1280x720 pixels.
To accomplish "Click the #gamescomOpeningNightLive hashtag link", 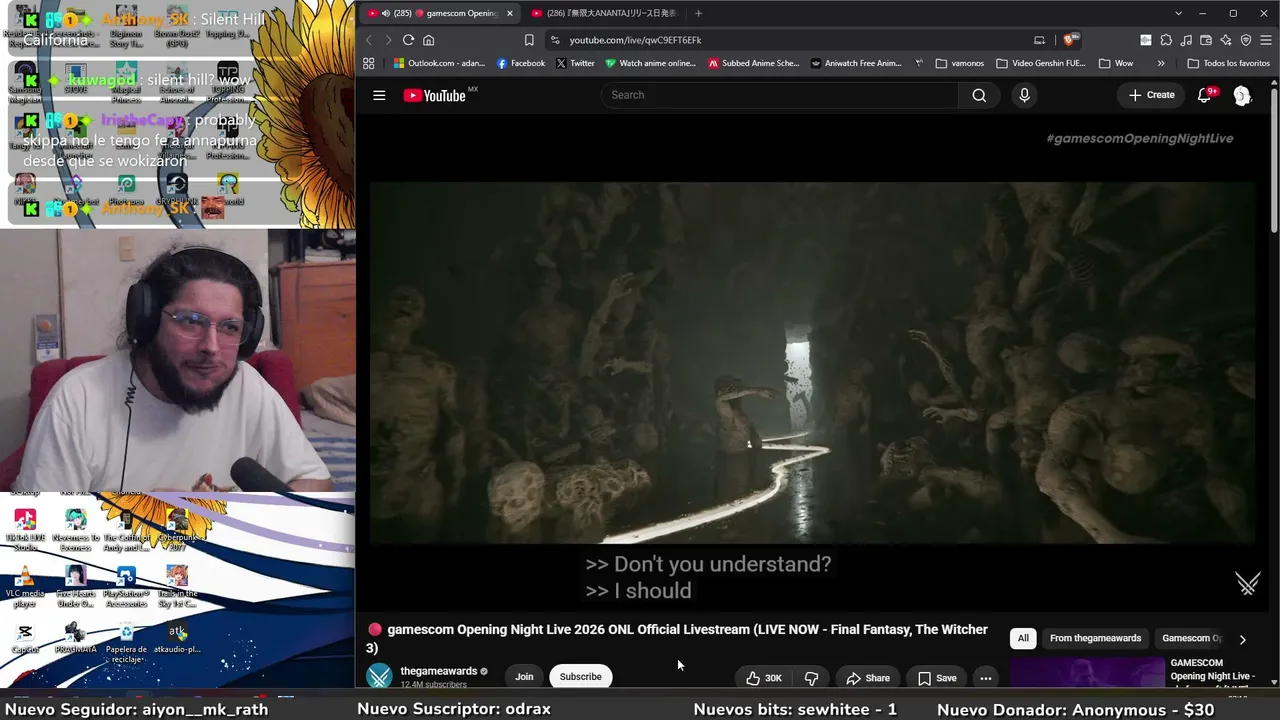I will (1140, 138).
